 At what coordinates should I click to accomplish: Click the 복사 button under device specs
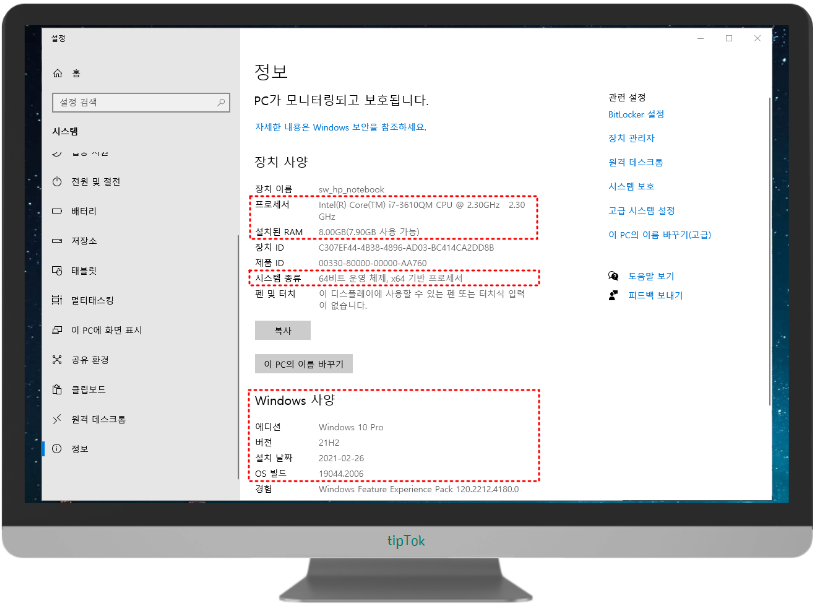[x=283, y=331]
